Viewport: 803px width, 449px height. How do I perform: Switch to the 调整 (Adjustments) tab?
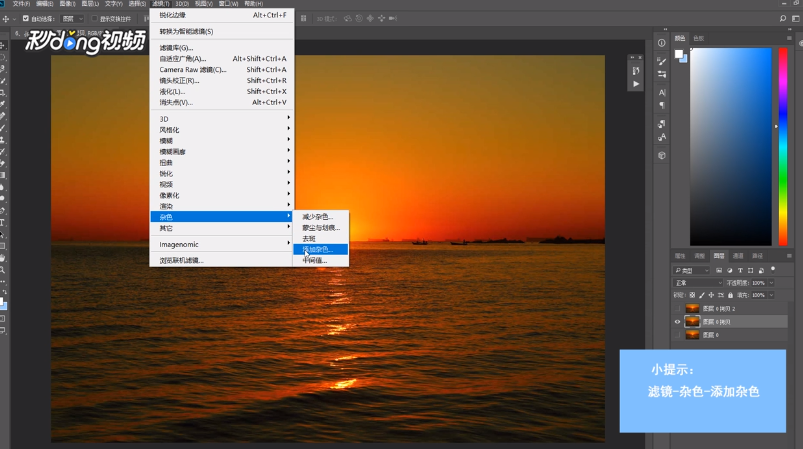[700, 256]
